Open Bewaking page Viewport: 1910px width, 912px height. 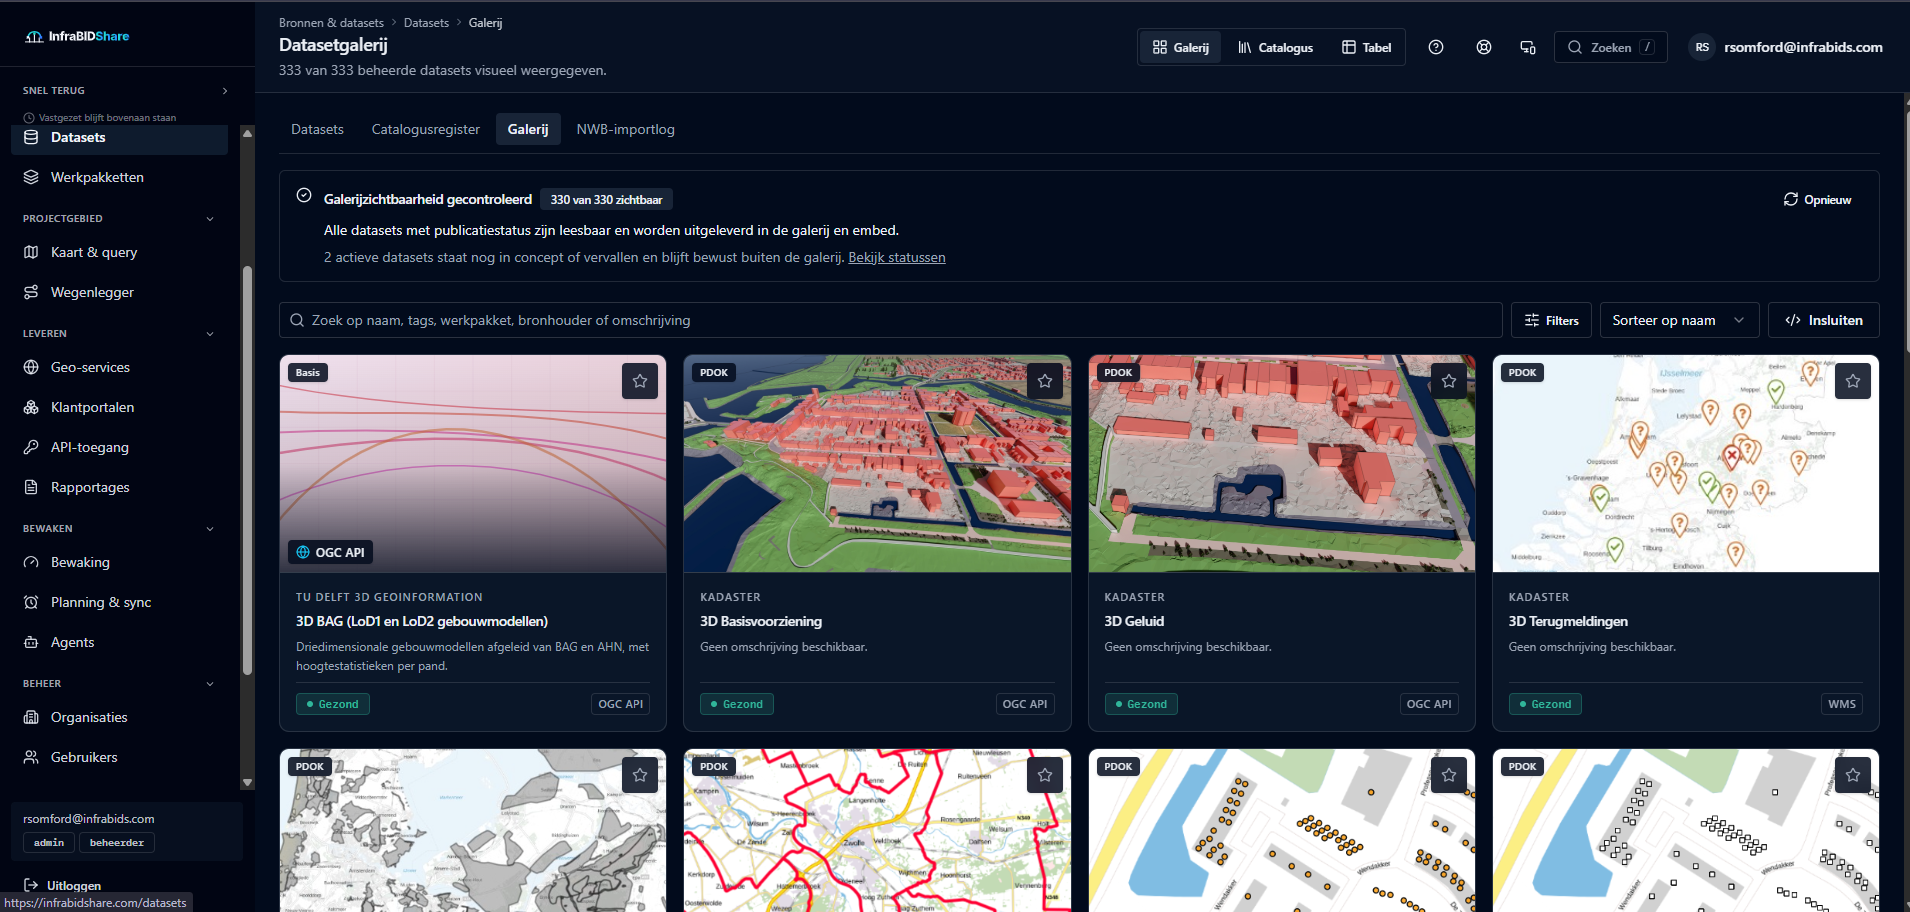click(x=119, y=562)
